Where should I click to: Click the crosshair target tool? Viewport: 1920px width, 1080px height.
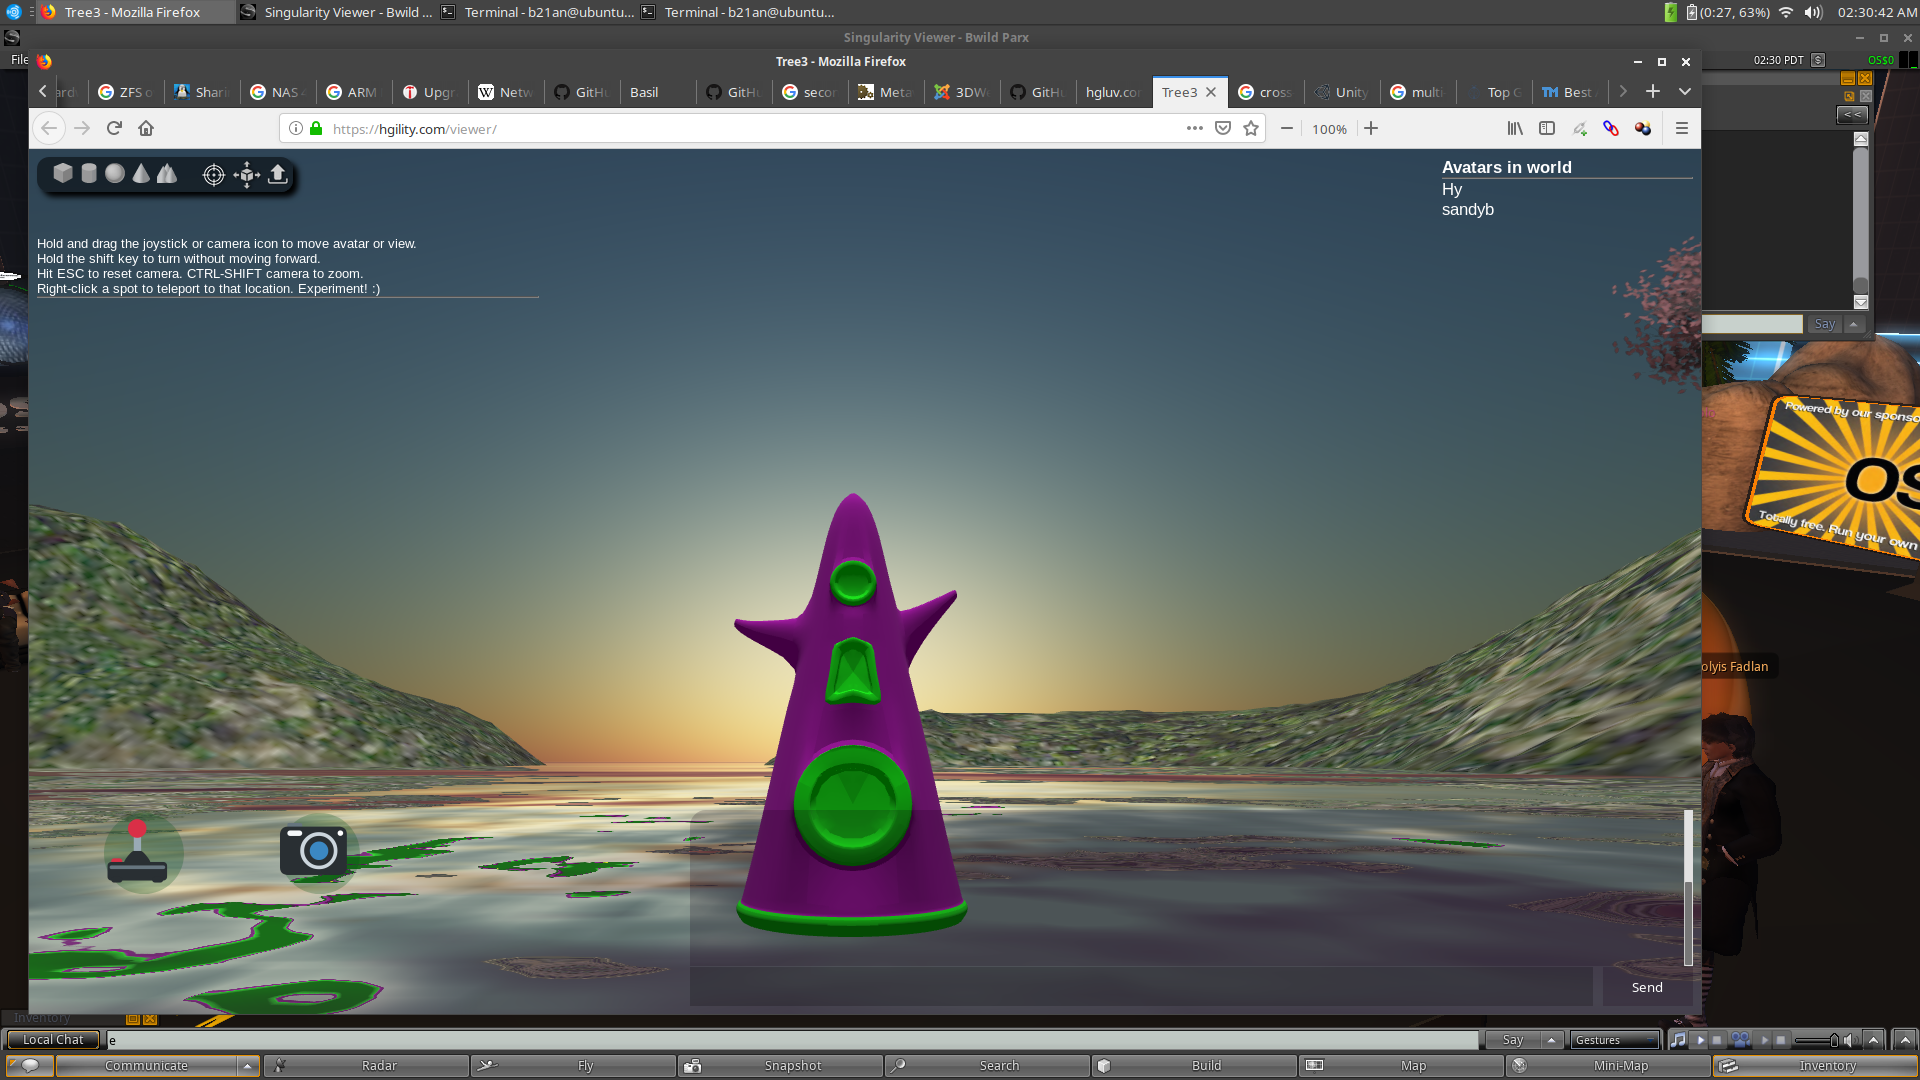(x=213, y=175)
